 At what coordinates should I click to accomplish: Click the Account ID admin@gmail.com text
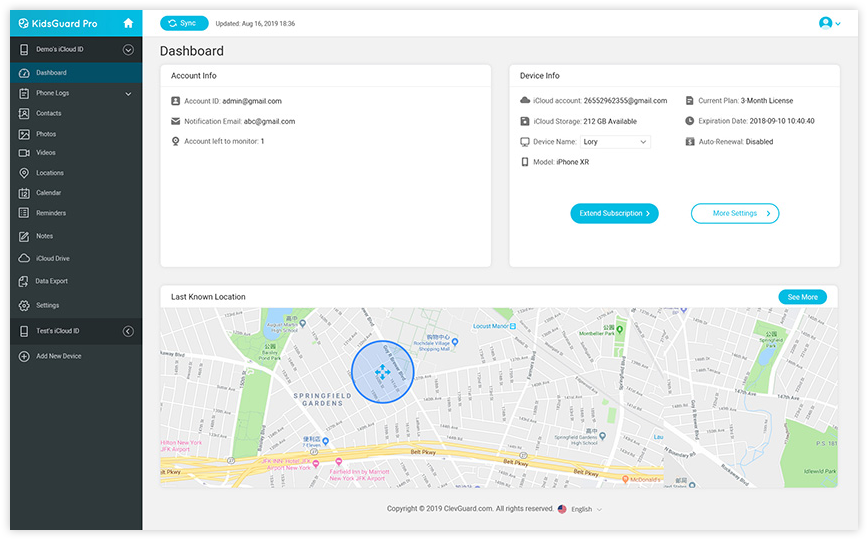coord(232,101)
